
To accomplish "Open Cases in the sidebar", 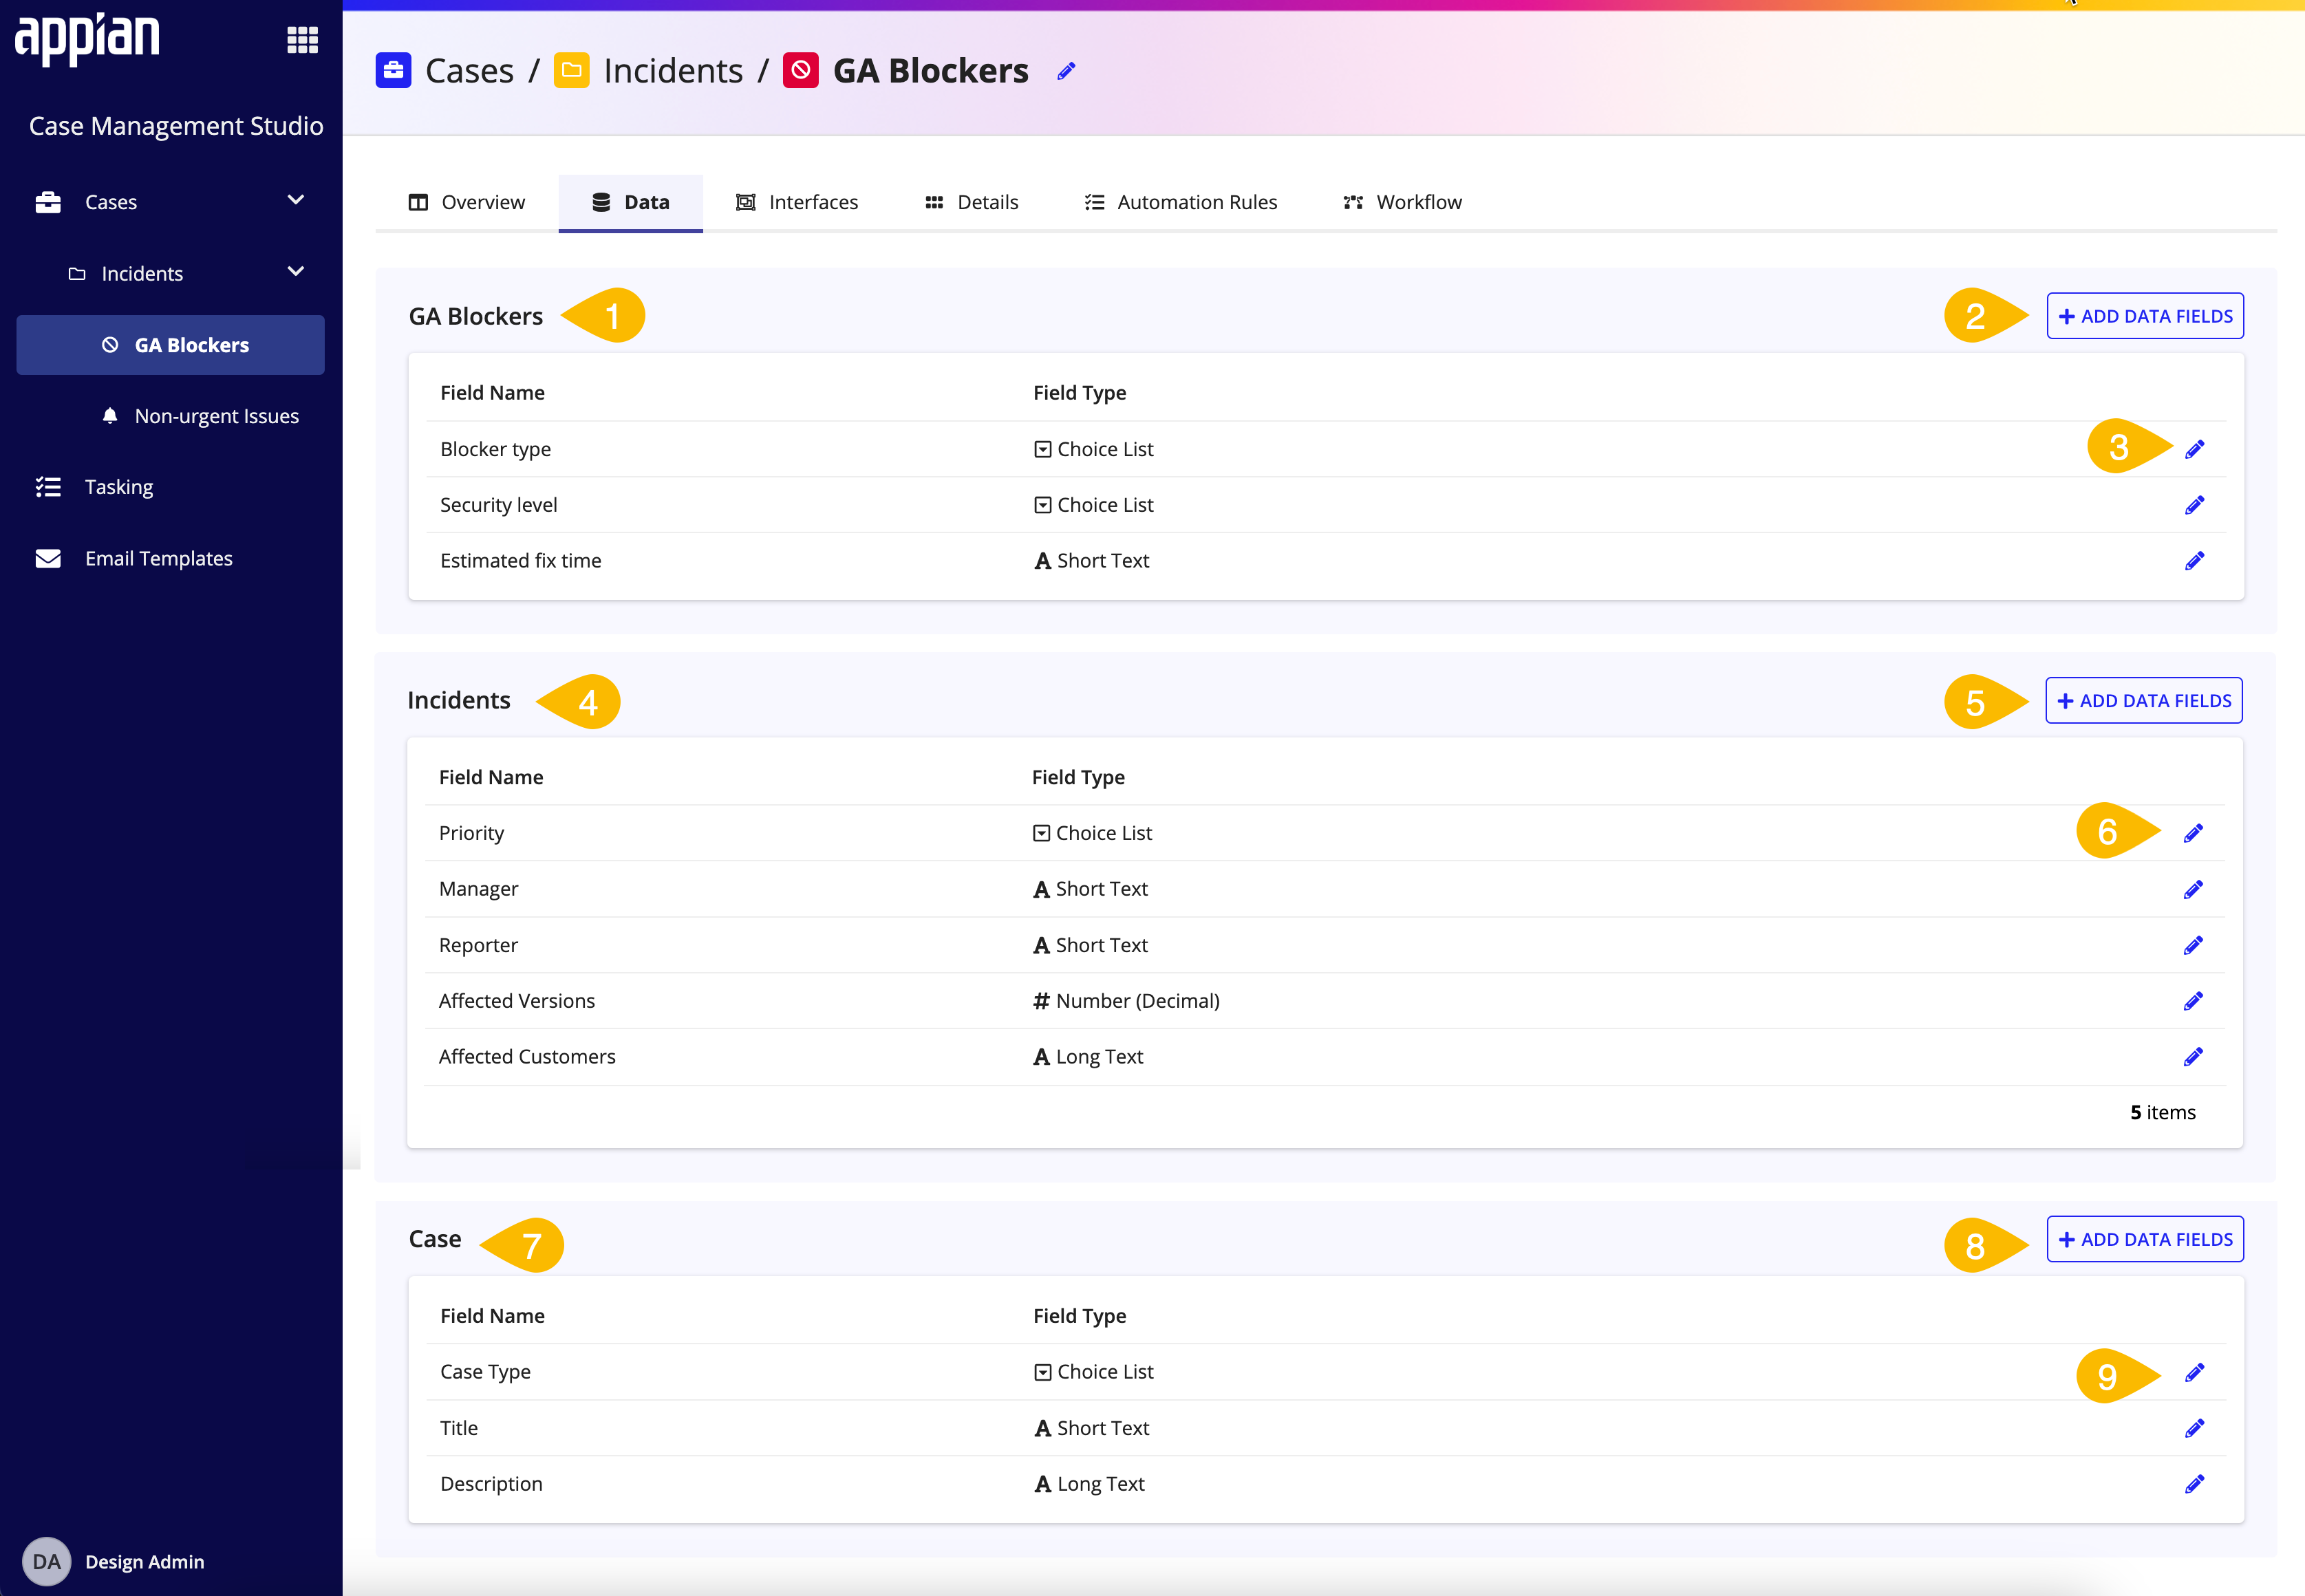I will click(111, 202).
